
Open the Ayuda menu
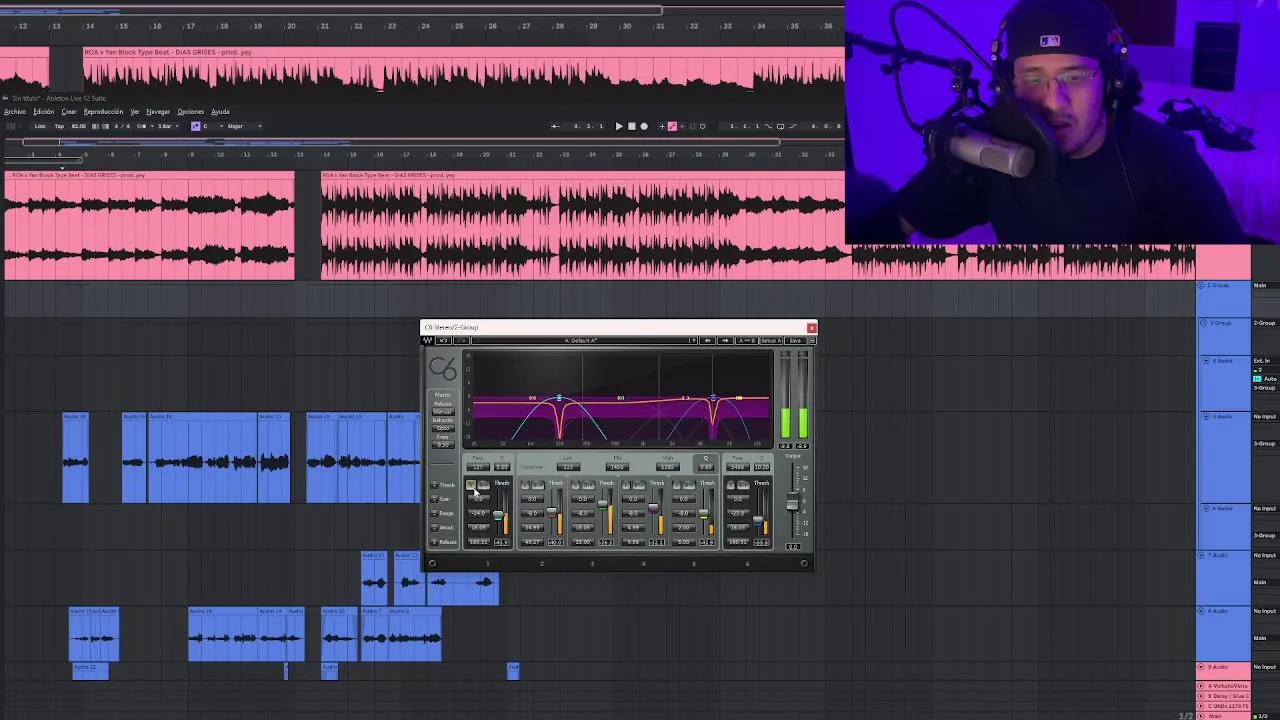click(220, 112)
